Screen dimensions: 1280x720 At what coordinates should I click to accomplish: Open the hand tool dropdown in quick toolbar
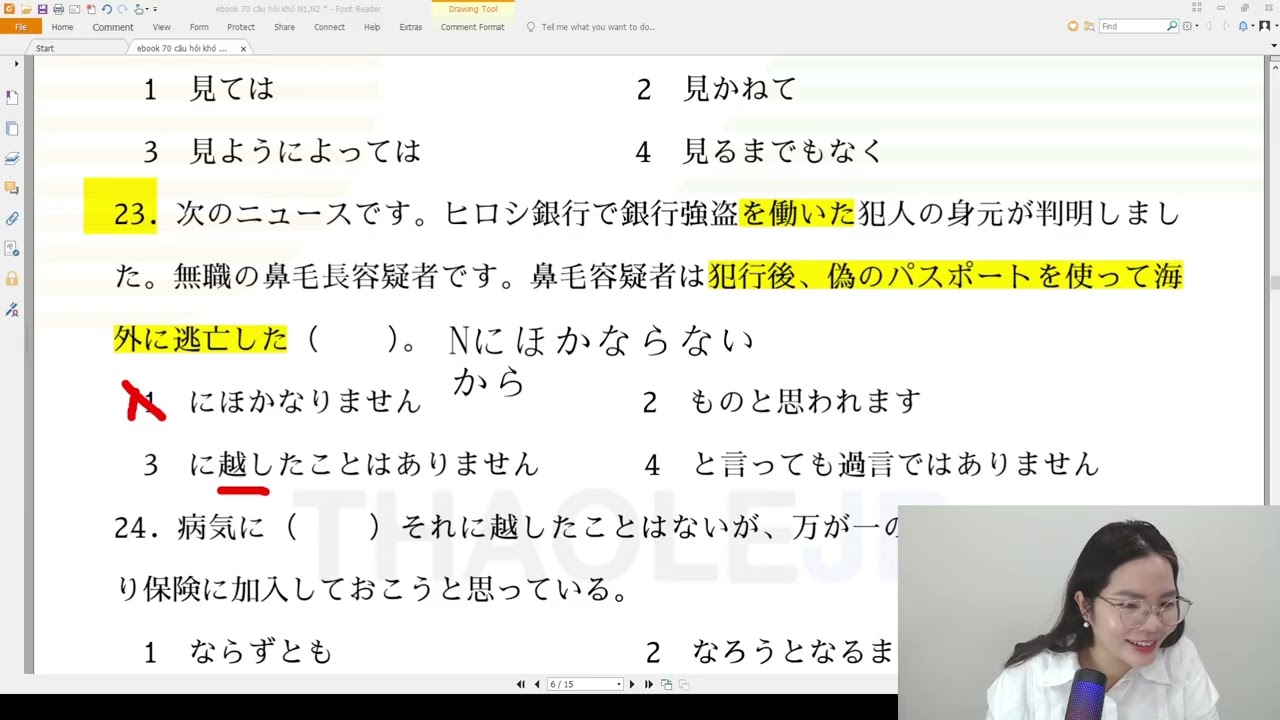(x=147, y=9)
